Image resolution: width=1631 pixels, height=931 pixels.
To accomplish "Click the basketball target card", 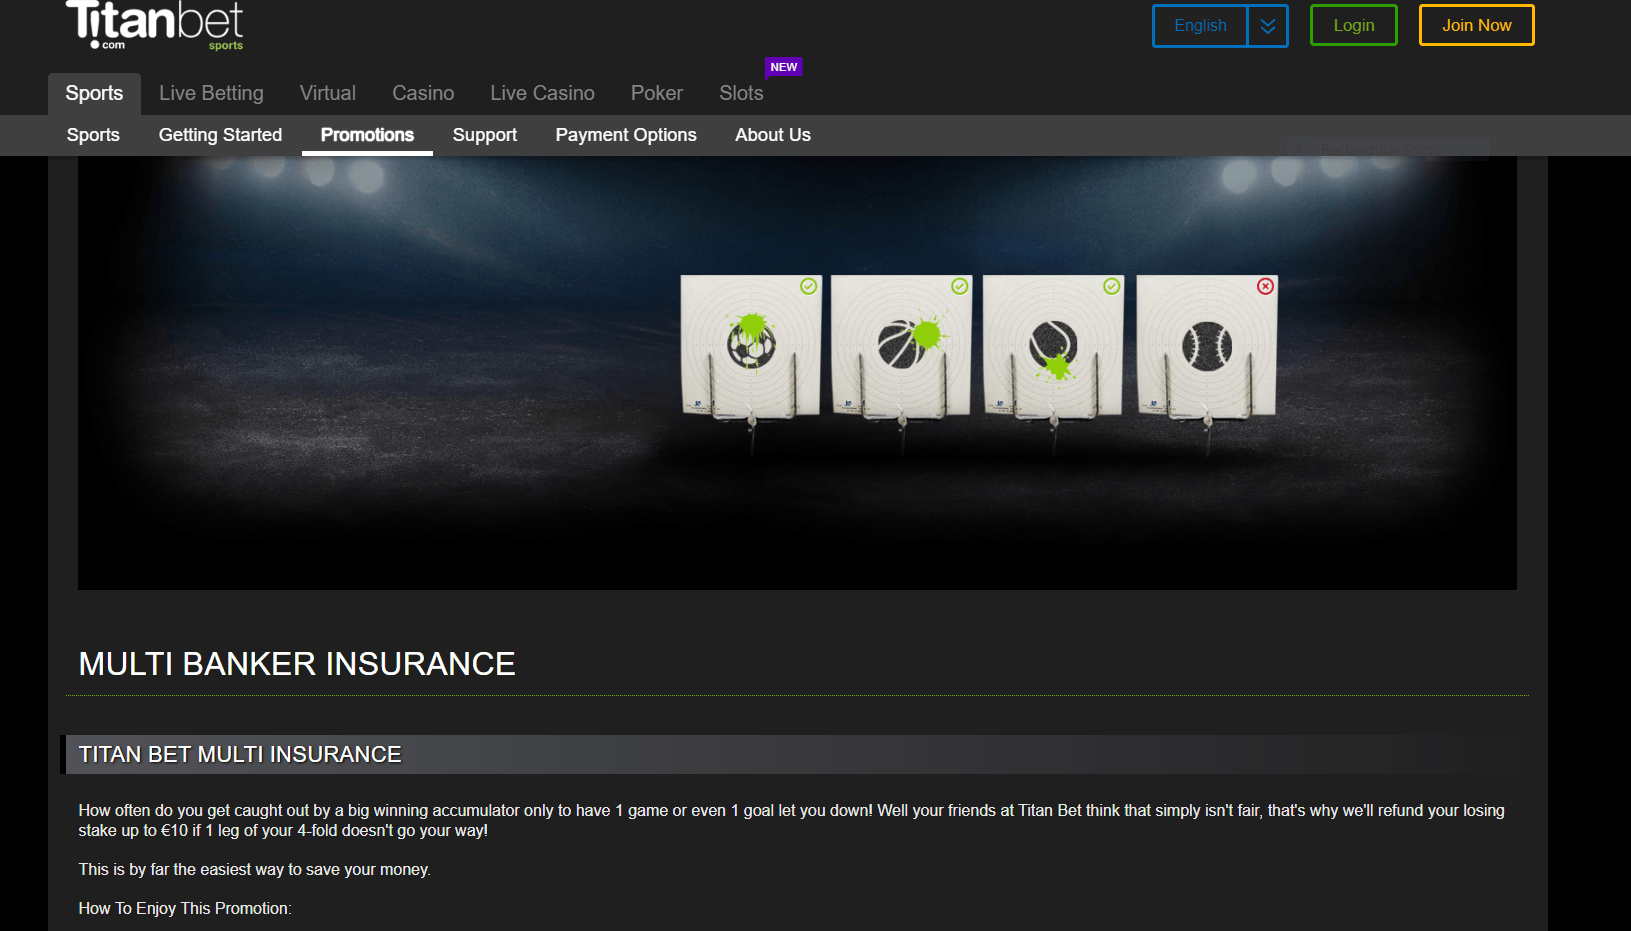I will tap(901, 345).
